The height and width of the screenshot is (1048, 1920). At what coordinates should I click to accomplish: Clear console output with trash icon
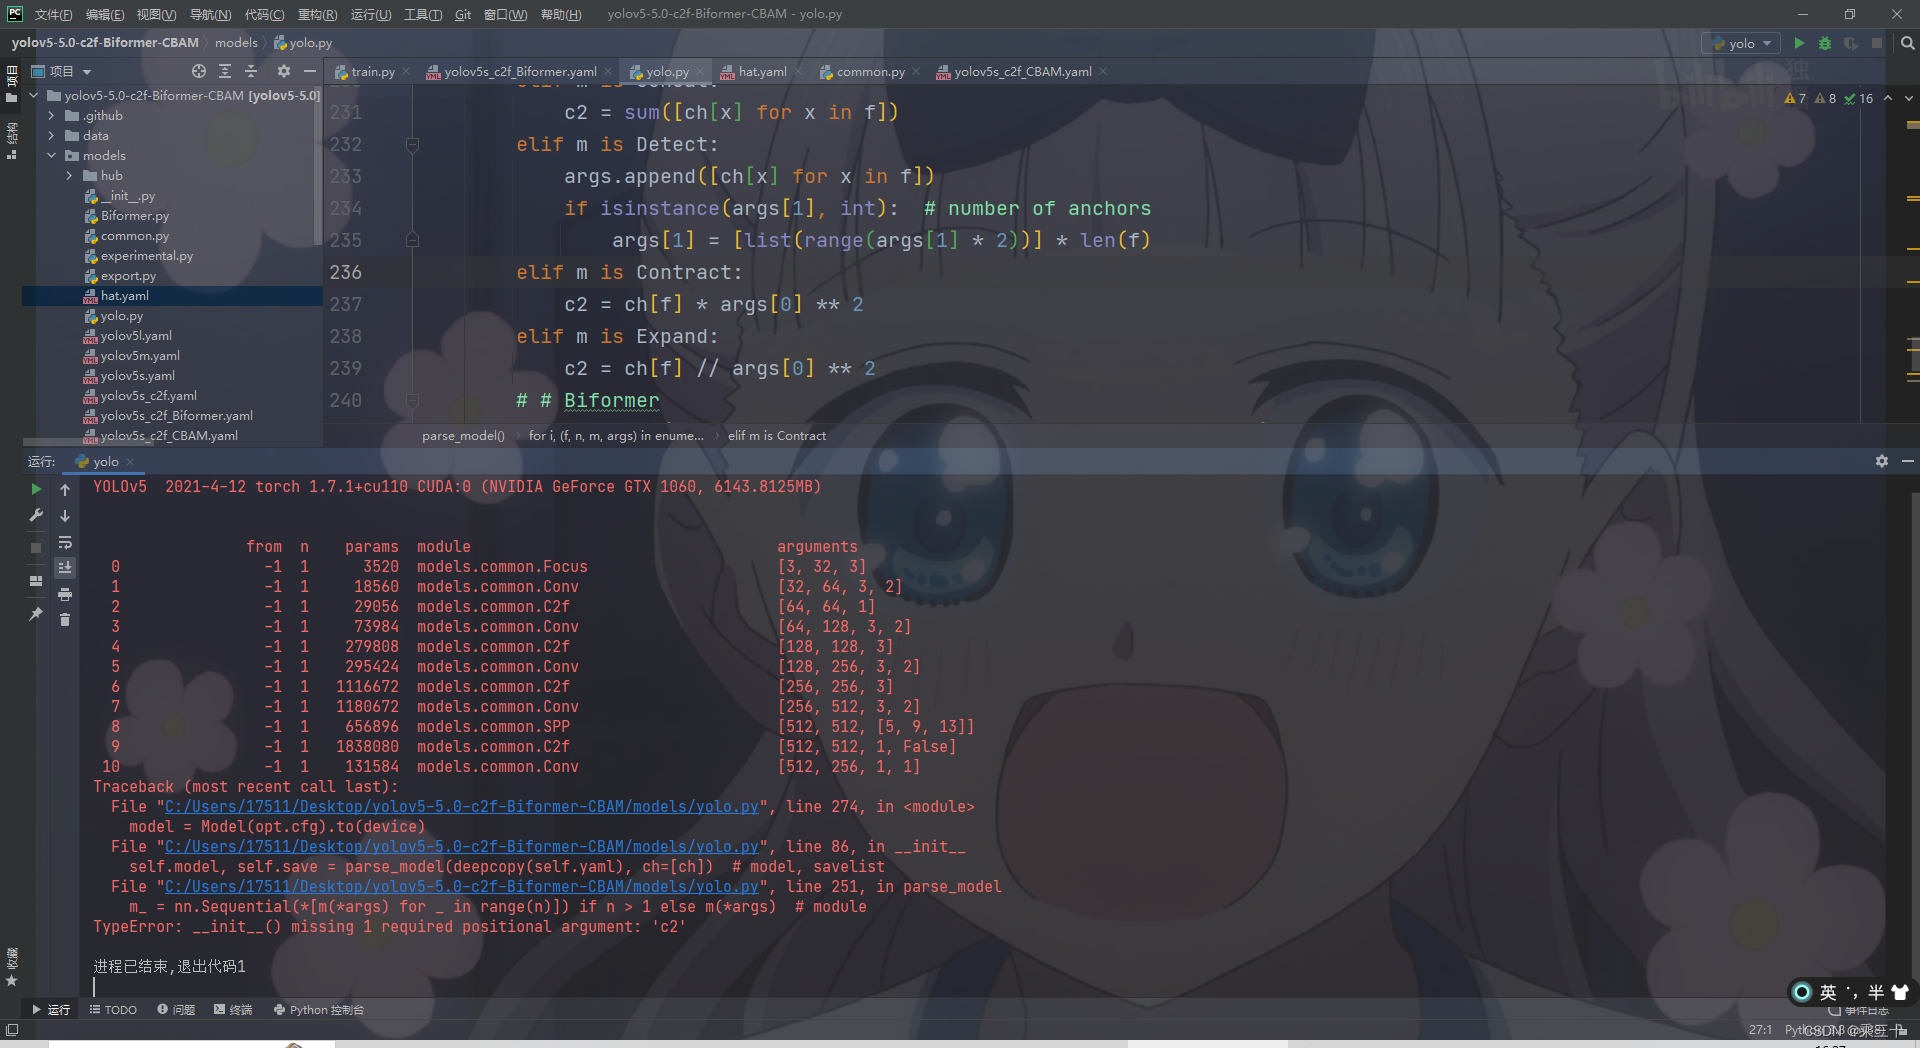pos(65,620)
